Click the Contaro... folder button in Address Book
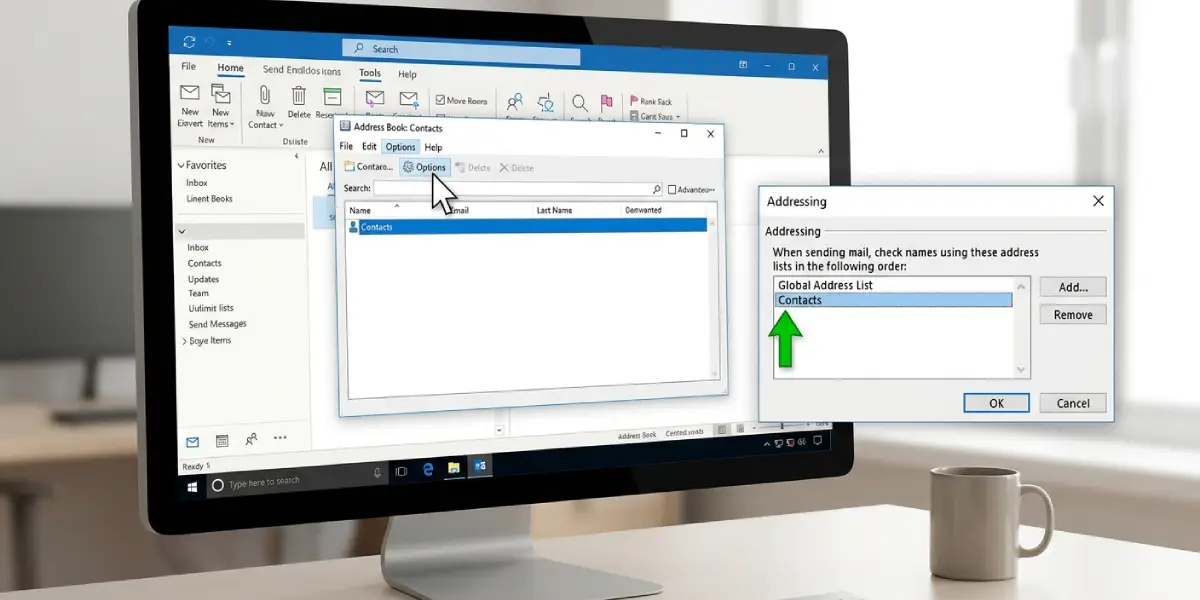This screenshot has width=1200, height=600. [x=369, y=167]
